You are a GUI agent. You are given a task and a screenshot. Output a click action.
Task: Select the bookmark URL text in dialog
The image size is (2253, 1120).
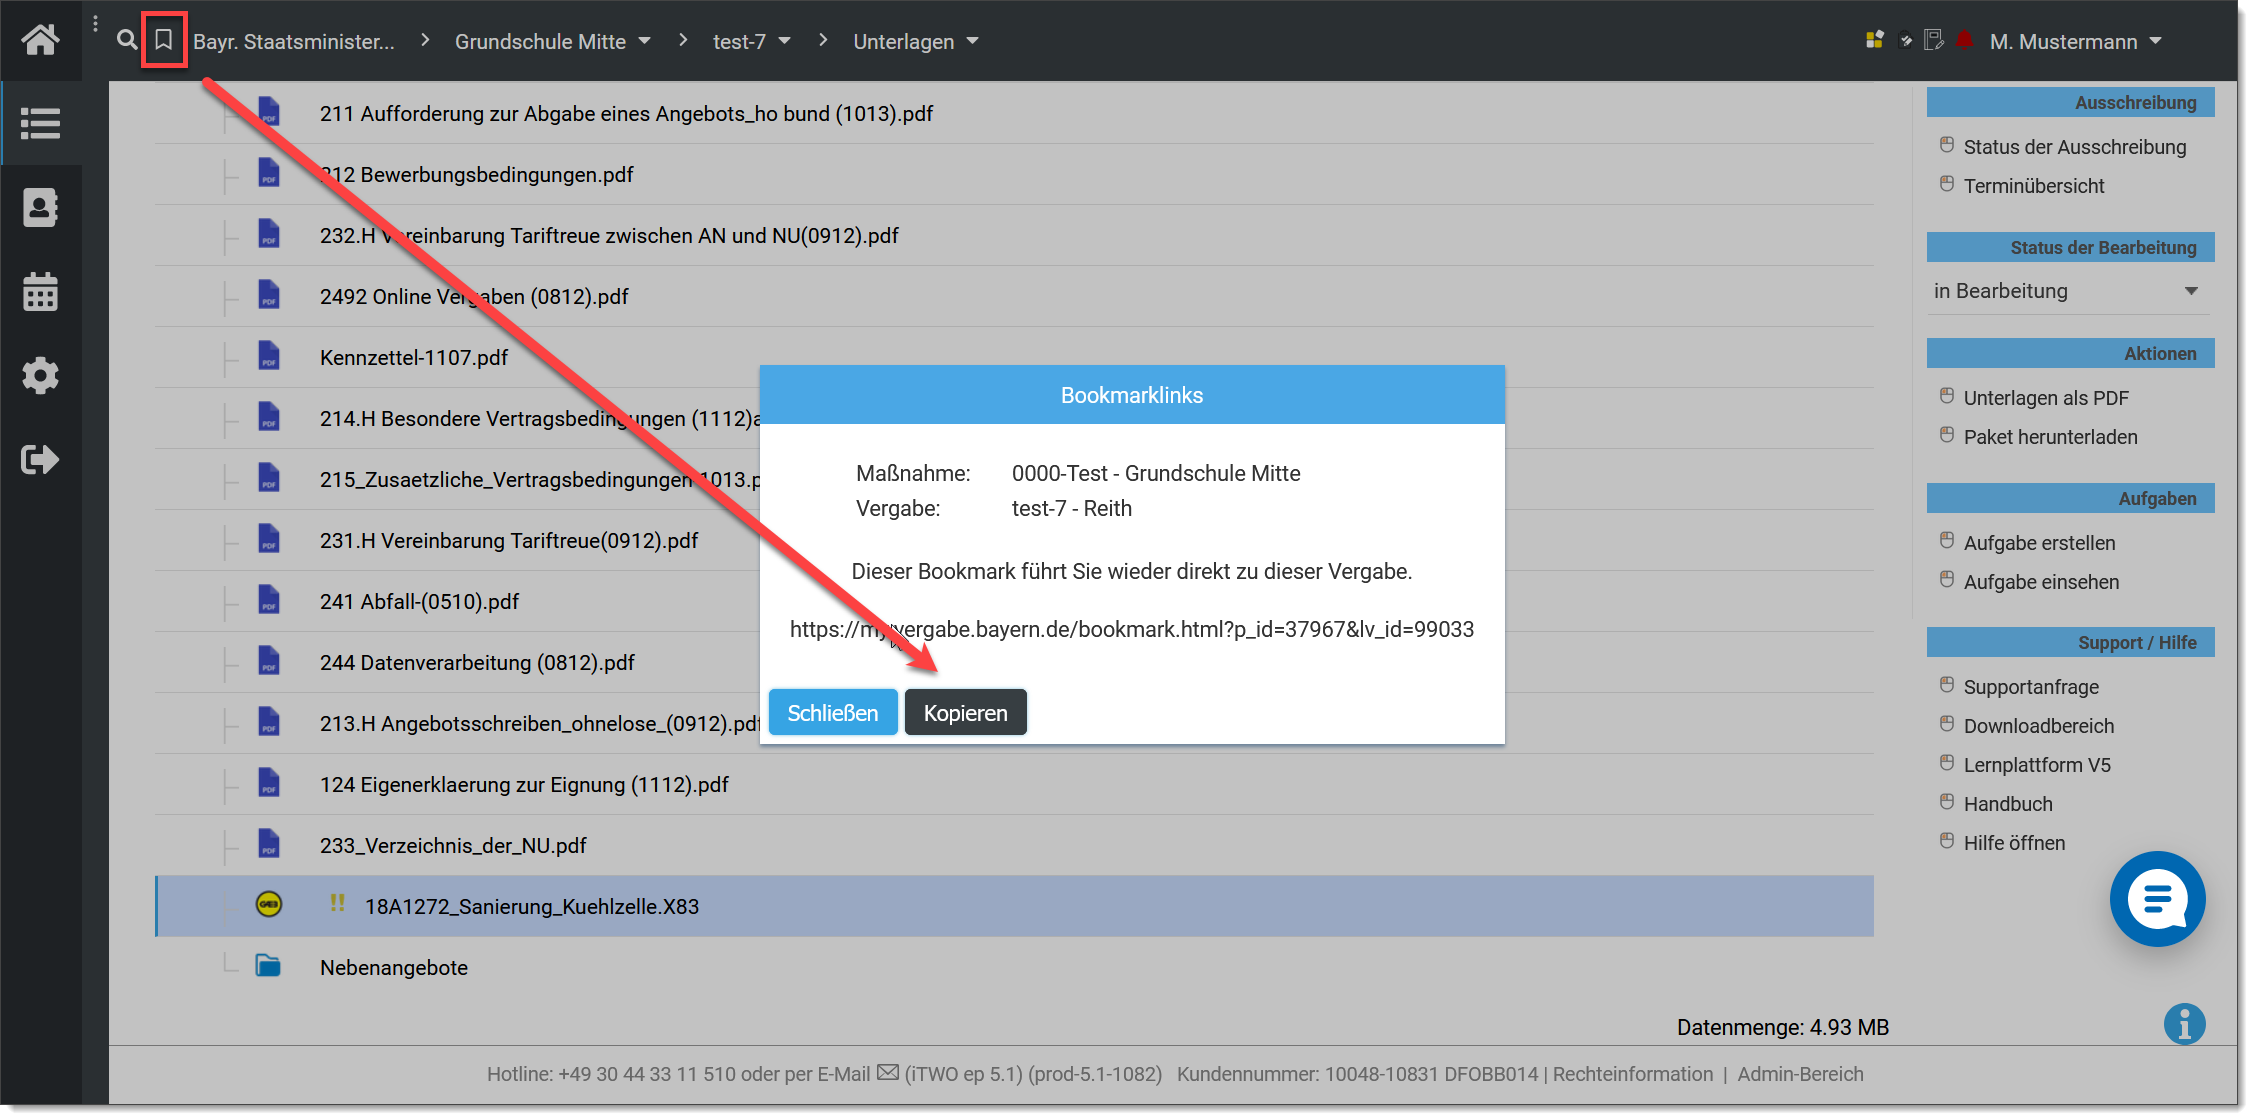[x=1131, y=629]
